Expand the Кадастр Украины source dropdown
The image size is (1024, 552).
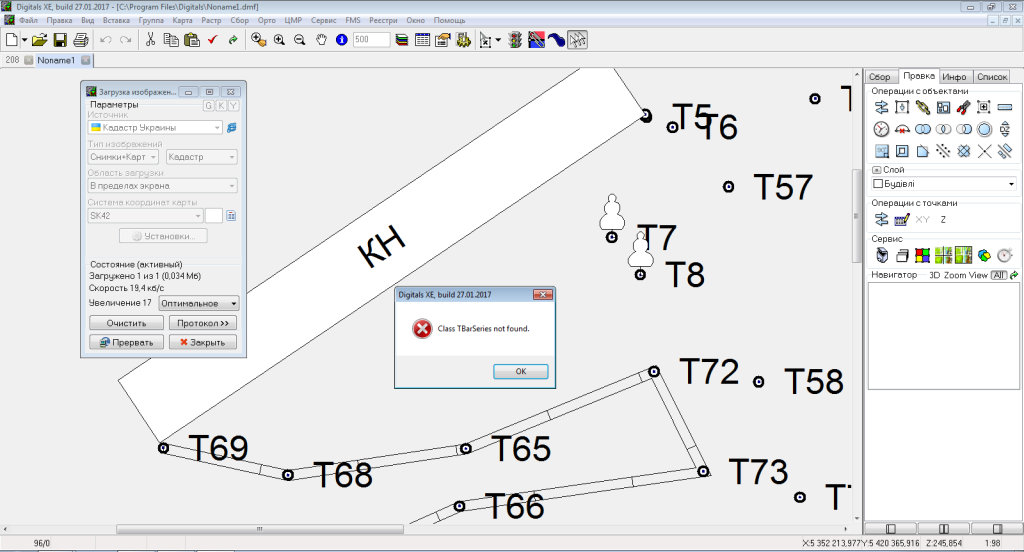pyautogui.click(x=216, y=128)
